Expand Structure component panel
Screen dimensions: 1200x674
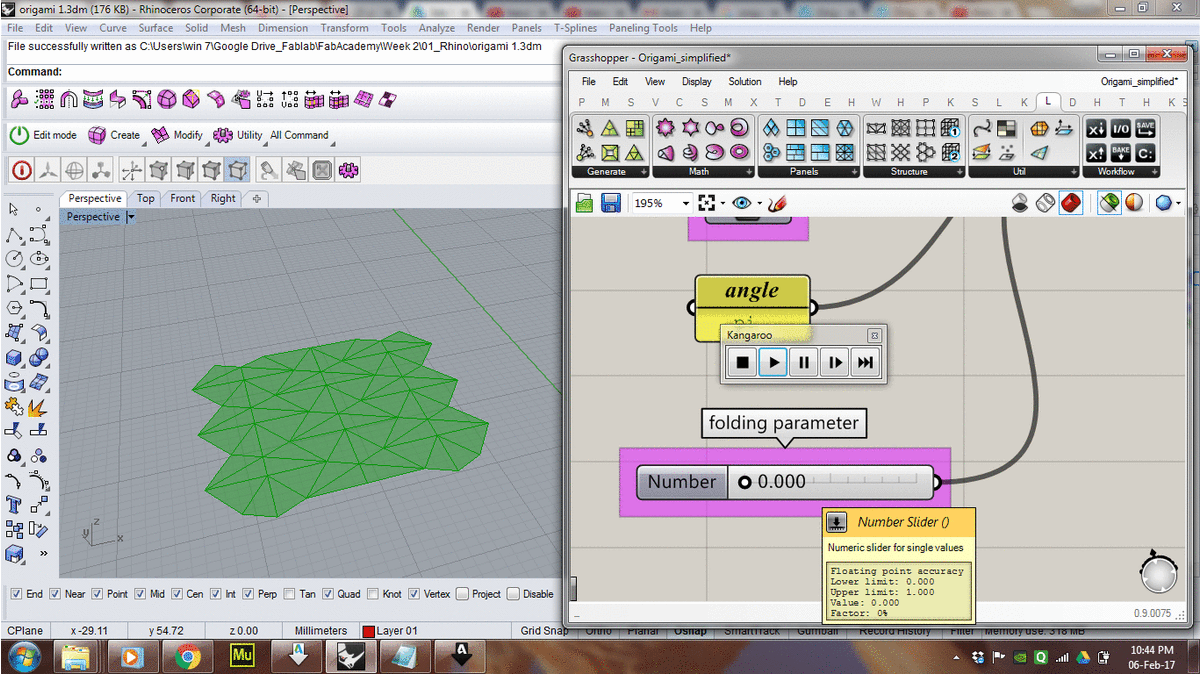click(x=960, y=172)
